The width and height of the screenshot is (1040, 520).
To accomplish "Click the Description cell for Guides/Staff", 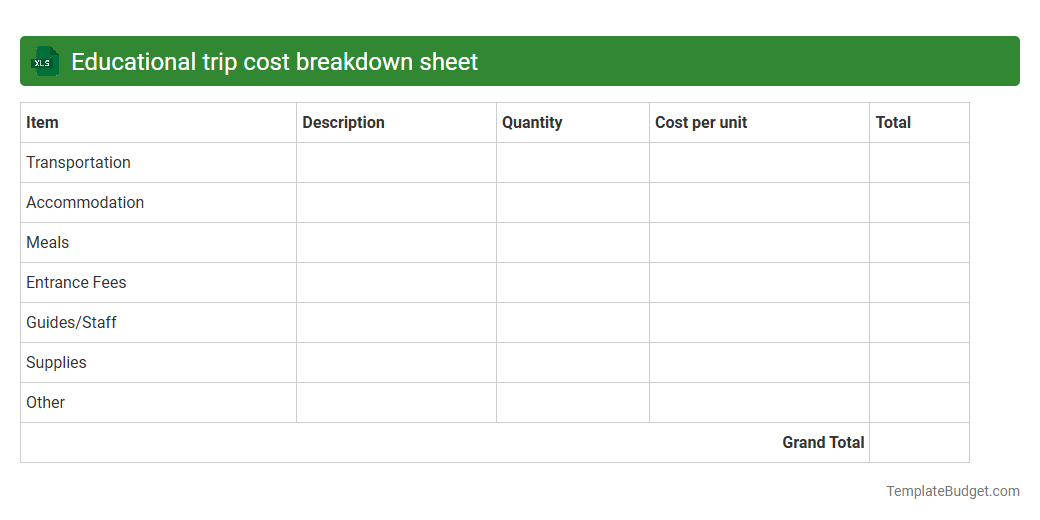I will pyautogui.click(x=396, y=322).
